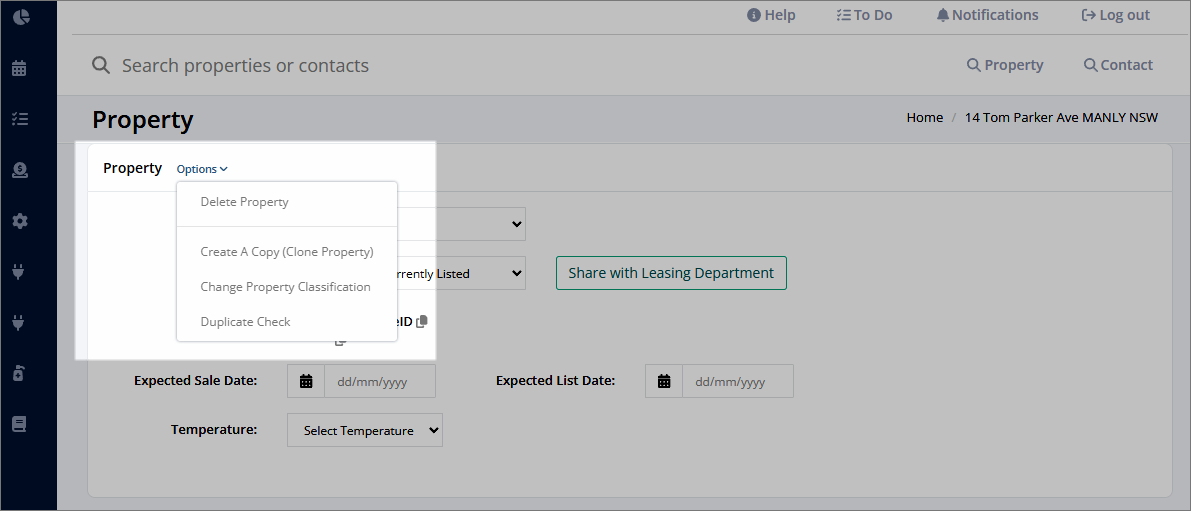The height and width of the screenshot is (511, 1191).
Task: Click Log out
Action: tap(1116, 15)
